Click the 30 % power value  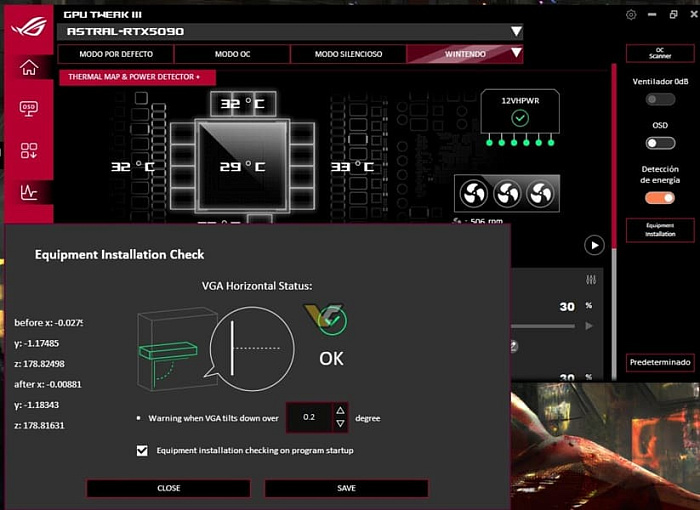click(x=567, y=307)
